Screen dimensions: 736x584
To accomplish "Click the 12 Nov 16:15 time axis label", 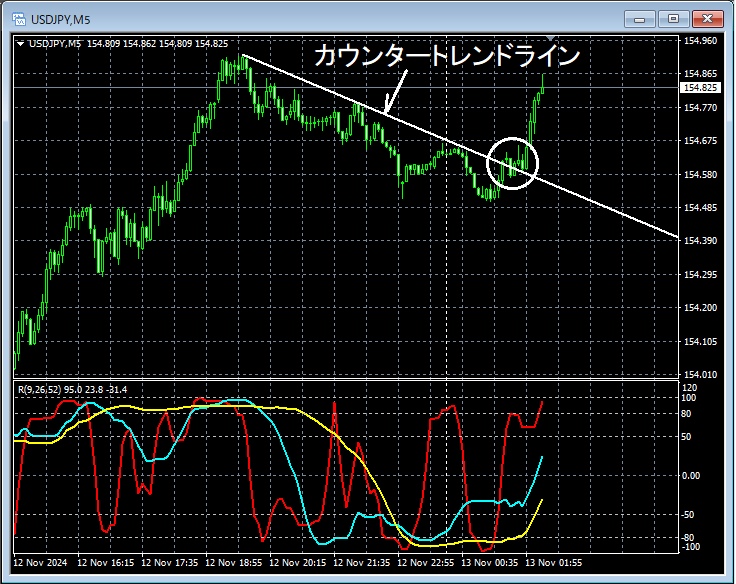I will point(106,562).
